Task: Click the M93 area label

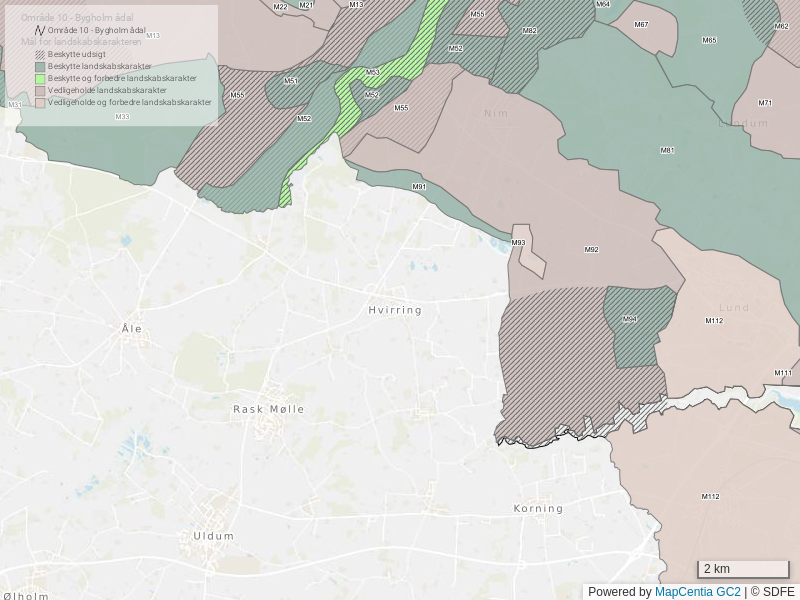Action: 518,243
